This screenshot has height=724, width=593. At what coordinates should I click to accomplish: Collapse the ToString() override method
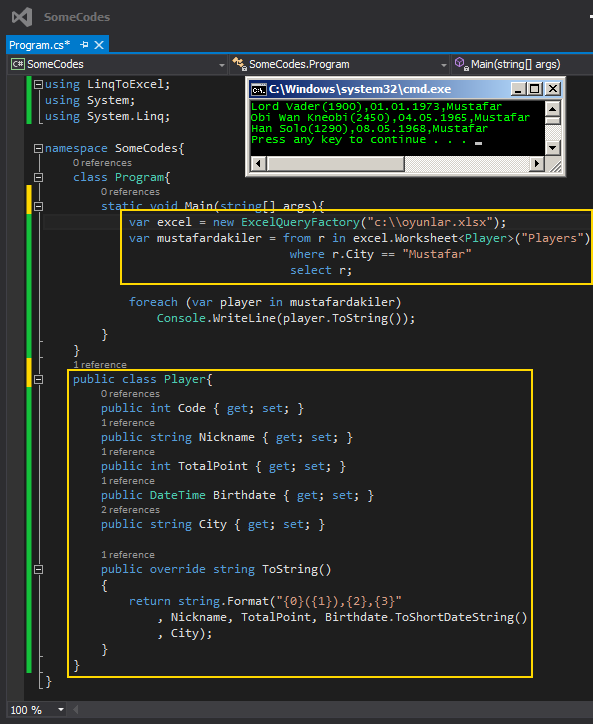click(x=39, y=569)
